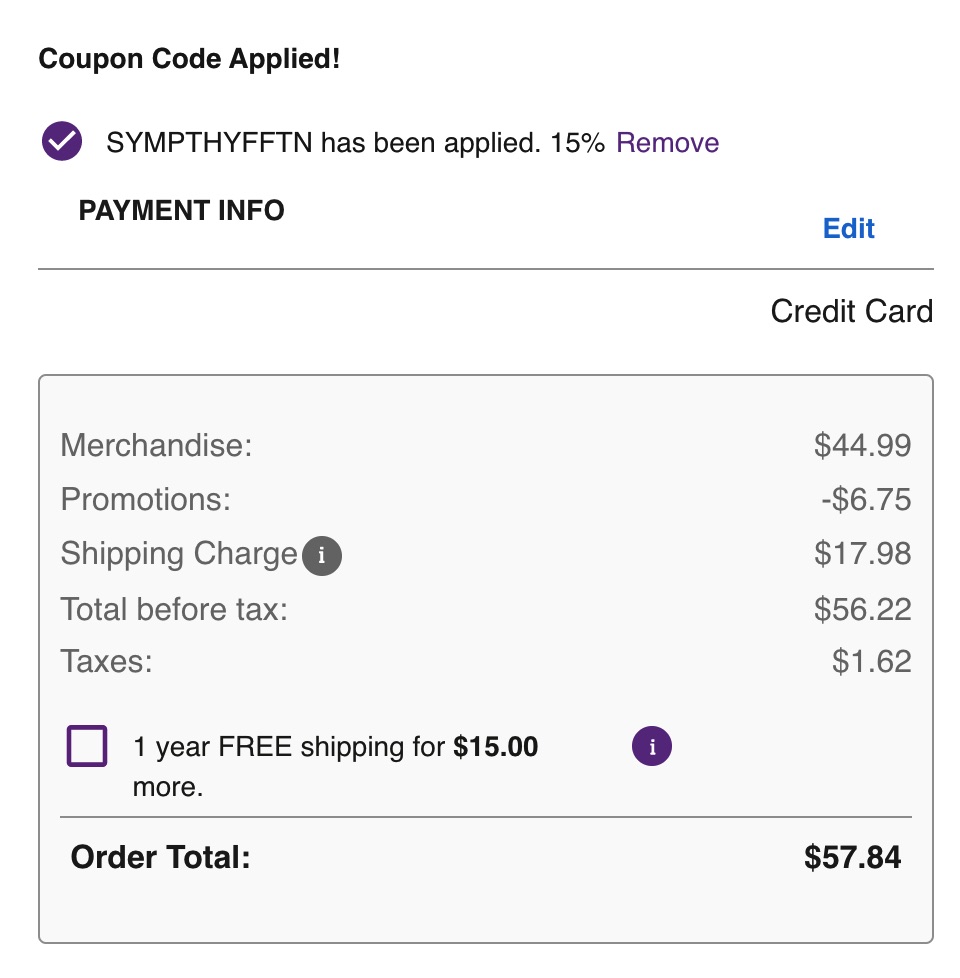Screen dimensions: 960x978
Task: Open the Shipping Charge info icon
Action: (322, 556)
